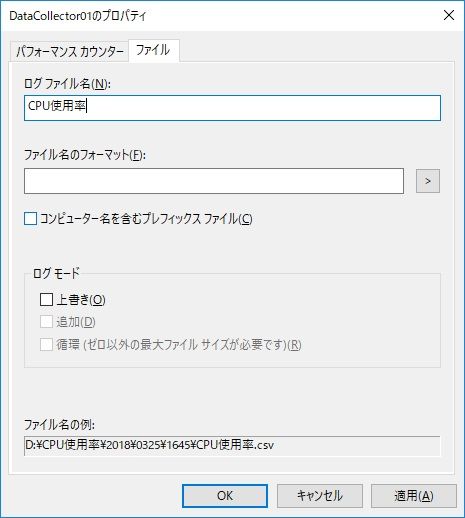Click the ファイル名のフォーマット(F) label

pyautogui.click(x=85, y=155)
